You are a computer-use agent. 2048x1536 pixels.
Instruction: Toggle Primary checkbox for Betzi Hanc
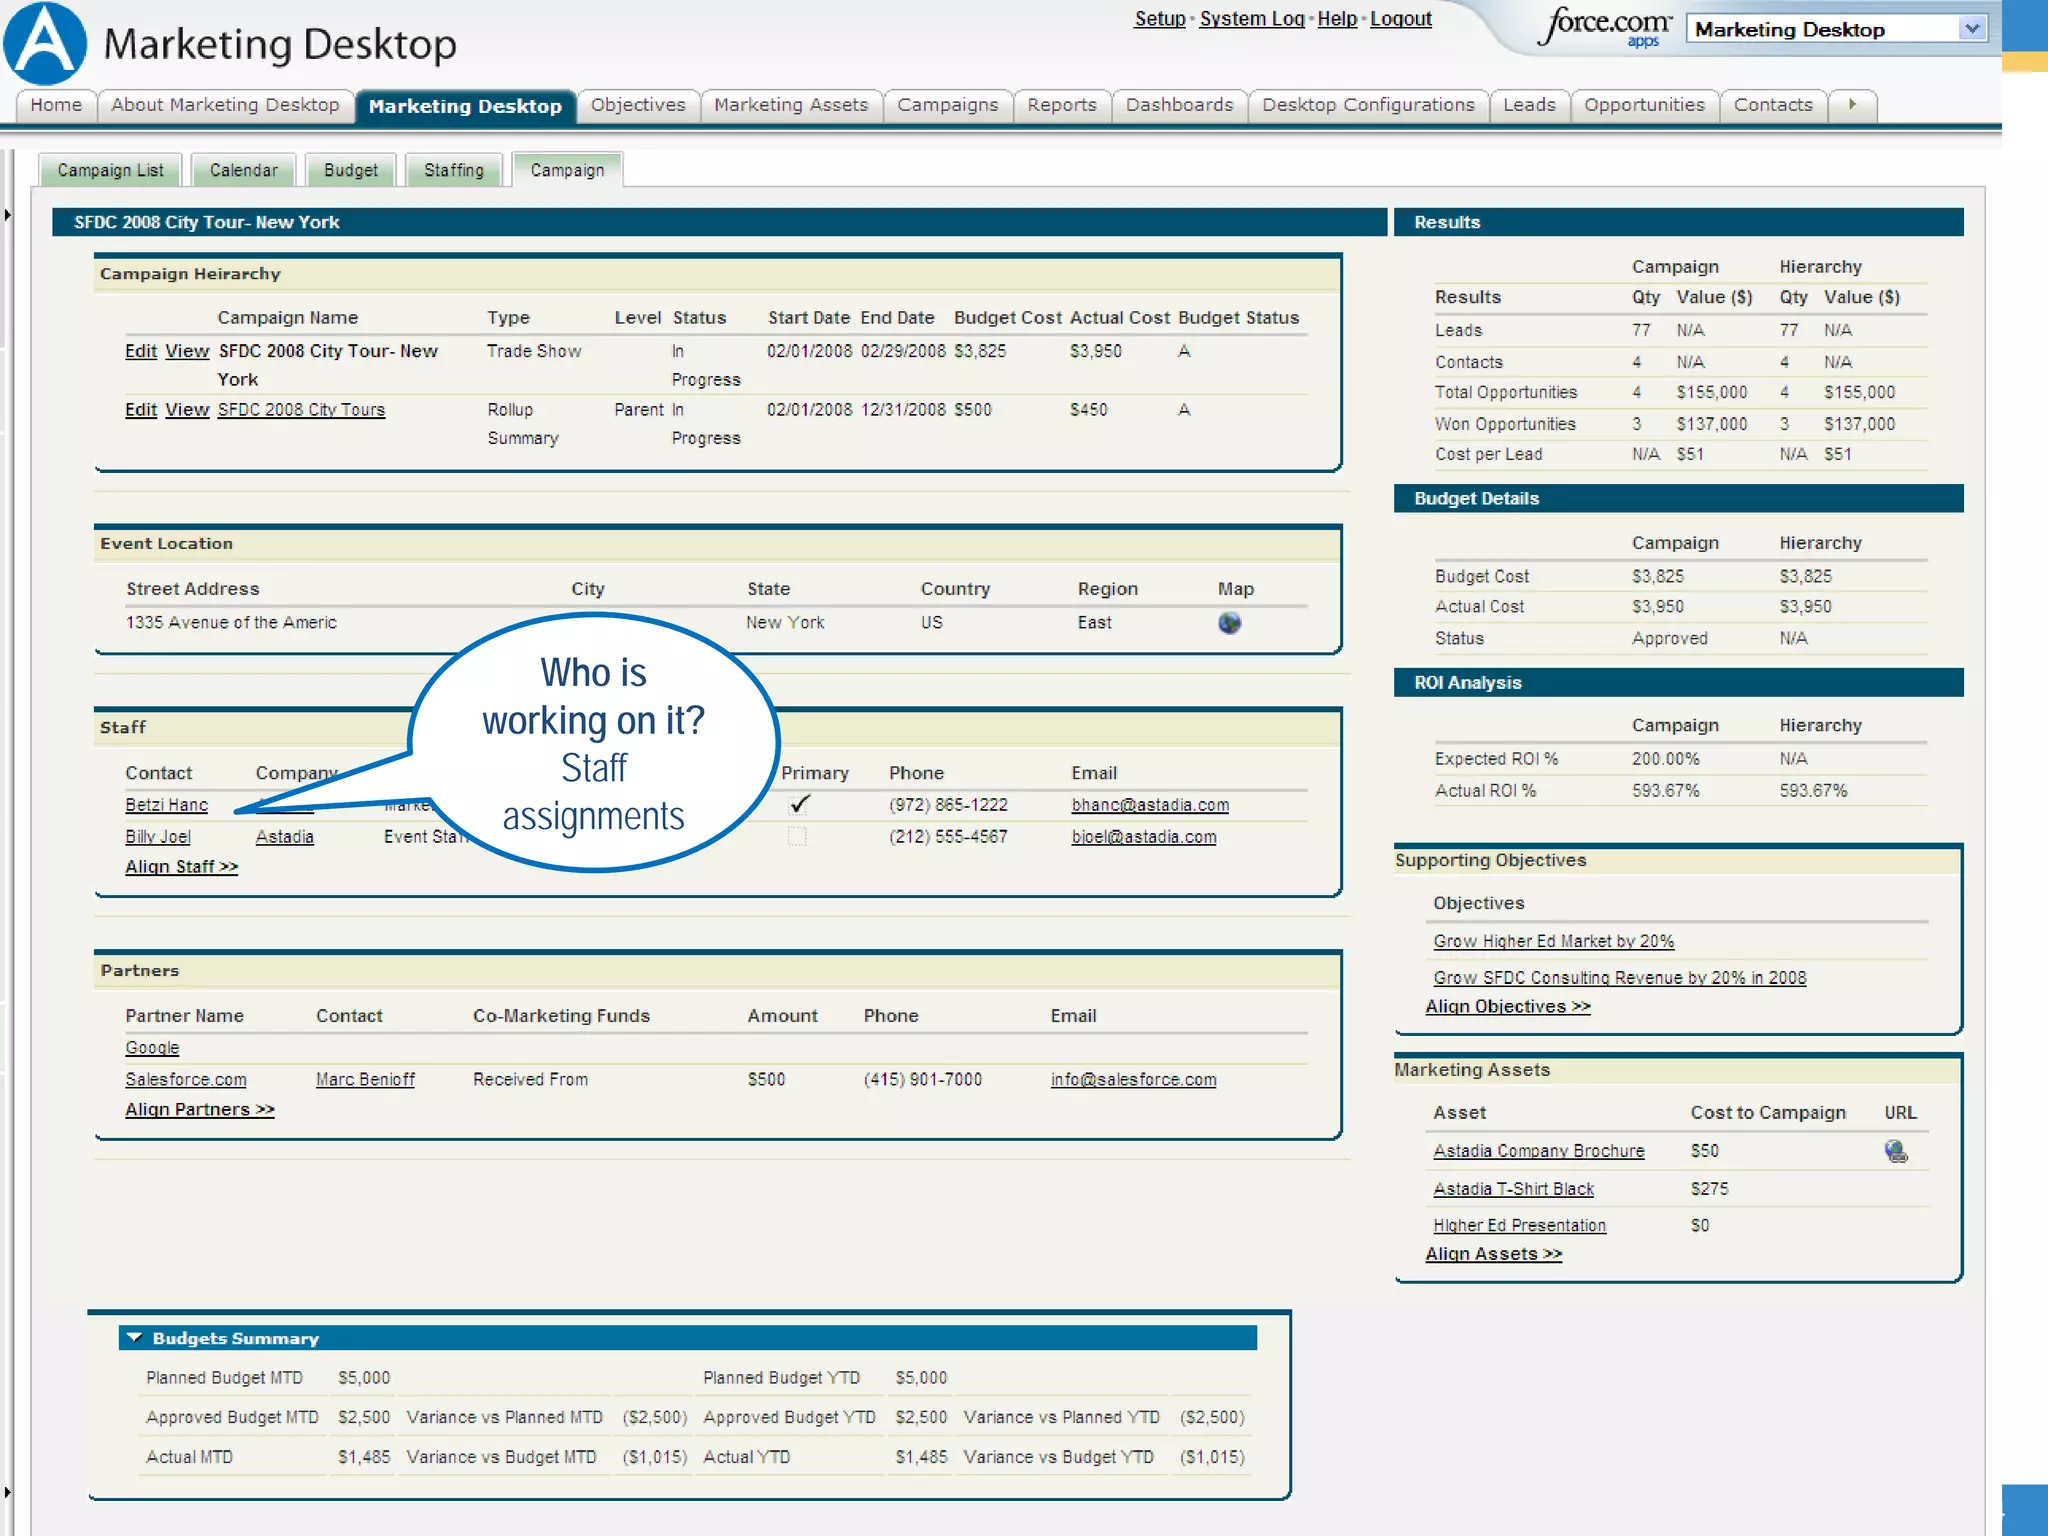click(x=798, y=805)
